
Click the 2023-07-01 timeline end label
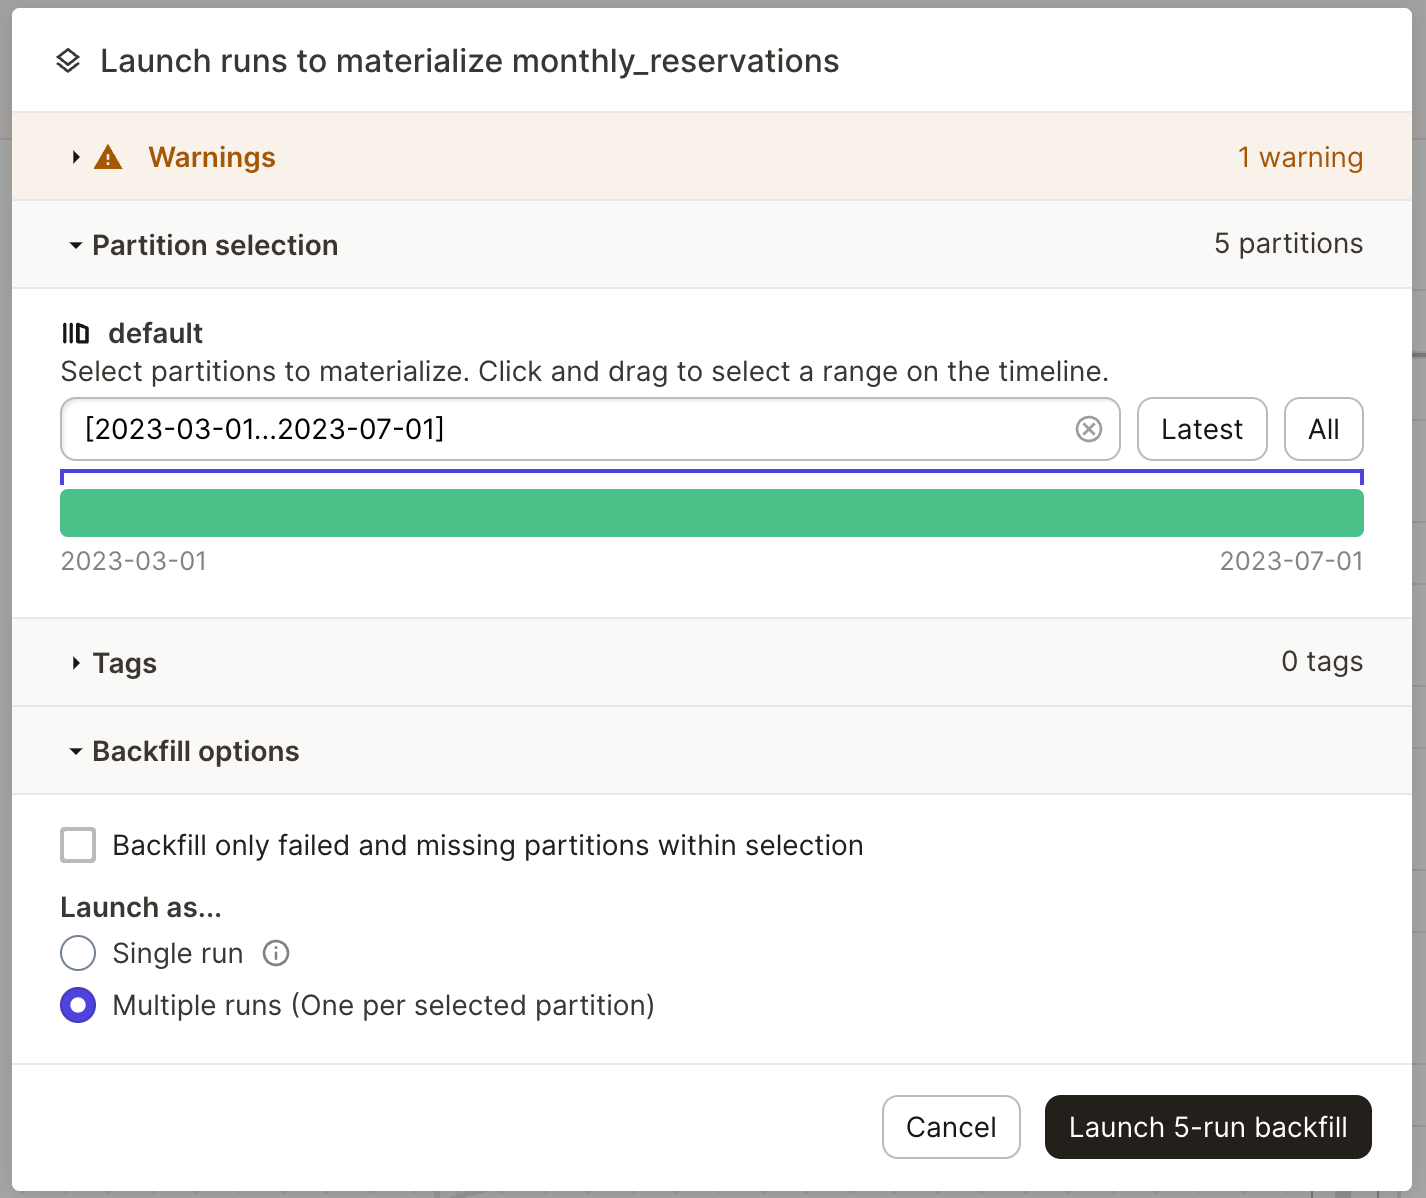(x=1291, y=561)
